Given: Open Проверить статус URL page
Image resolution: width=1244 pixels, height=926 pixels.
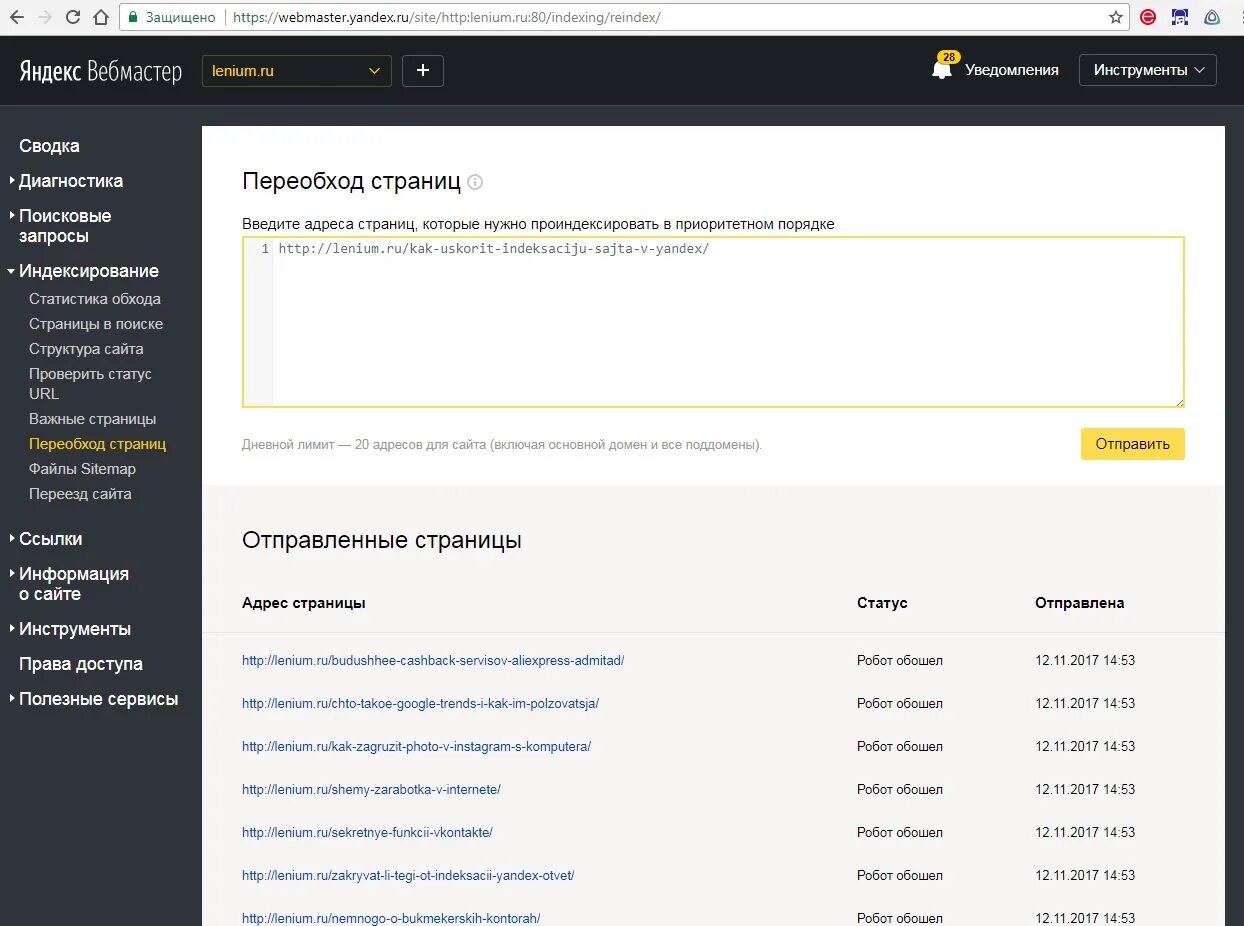Looking at the screenshot, I should [x=90, y=384].
